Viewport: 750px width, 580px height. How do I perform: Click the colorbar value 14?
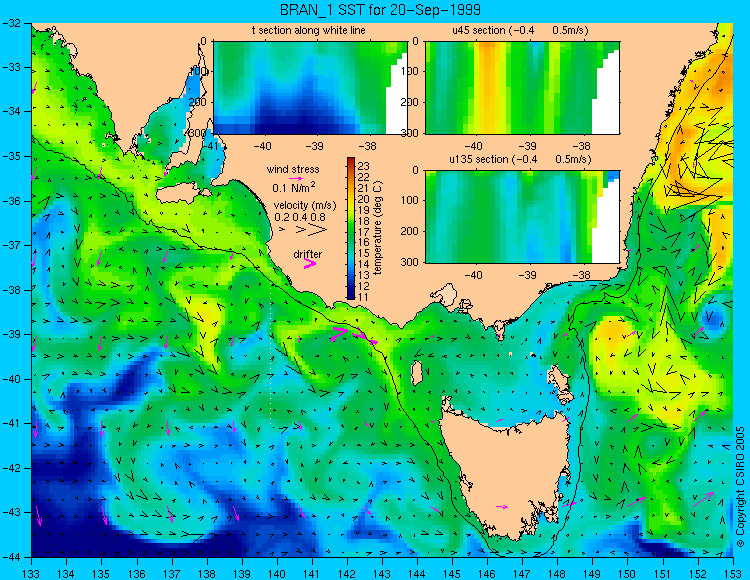364,264
